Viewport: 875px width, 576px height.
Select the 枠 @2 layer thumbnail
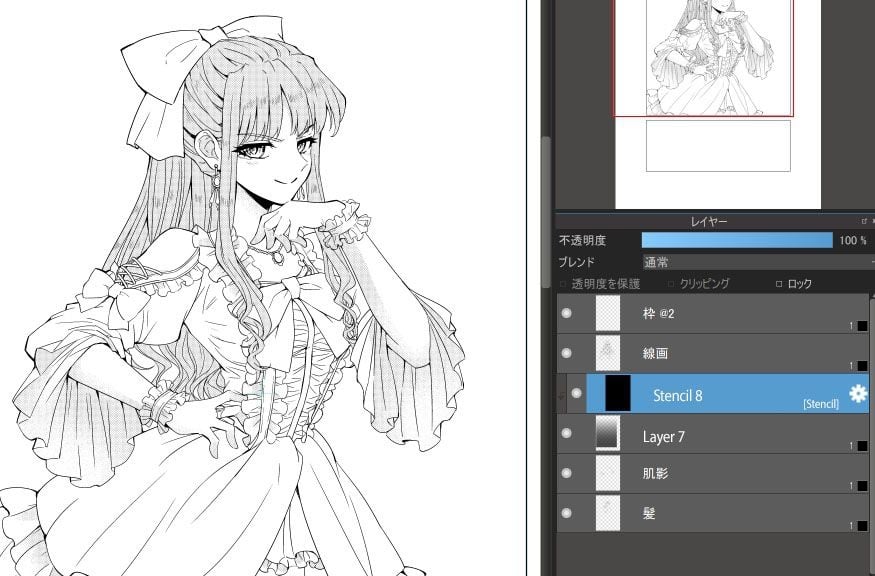(x=608, y=313)
